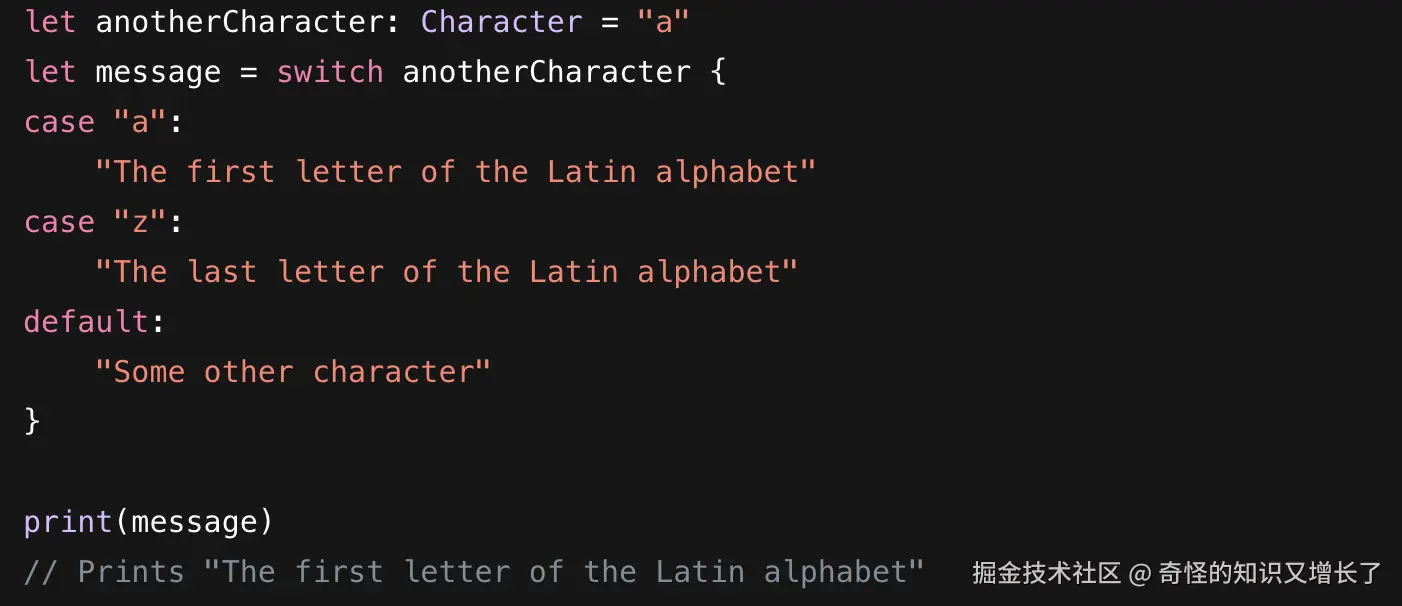Open the 掘金技术社区 watermark text

pyautogui.click(x=1046, y=573)
